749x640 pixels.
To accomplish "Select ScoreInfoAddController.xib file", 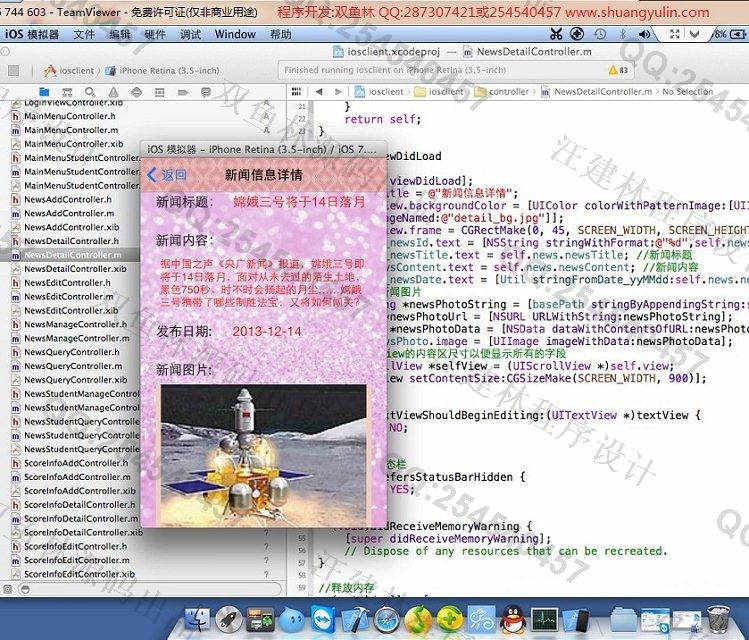I will click(78, 491).
